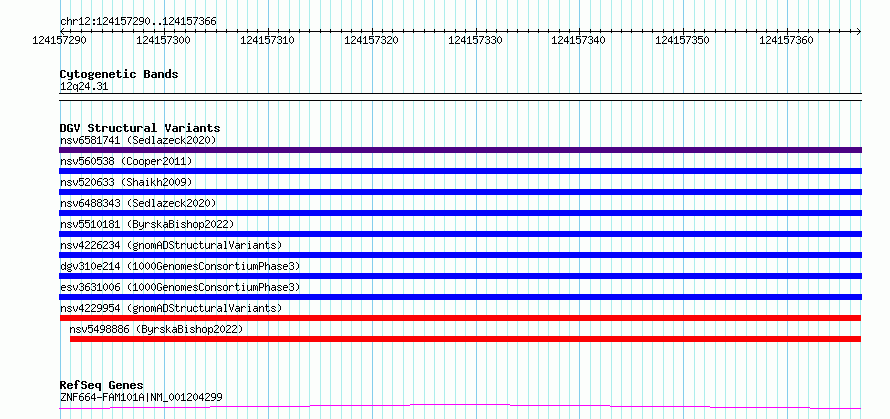The height and width of the screenshot is (419, 890).
Task: Select the blue dgv310e214 variant bar
Action: pyautogui.click(x=460, y=276)
